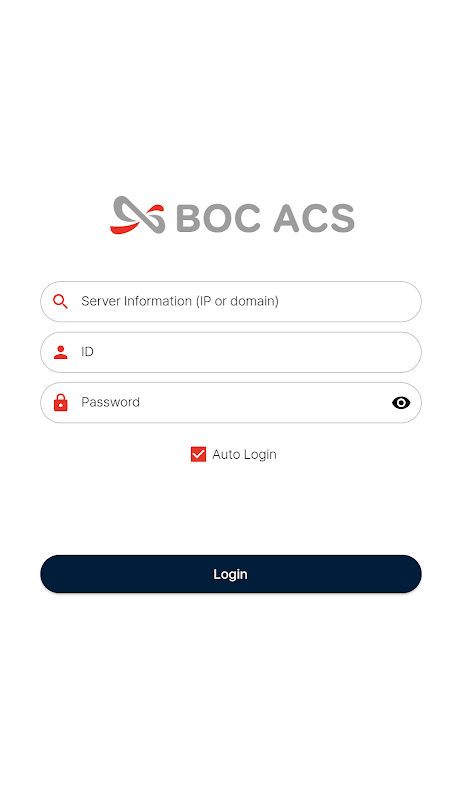Click the BOC ACS swirl logo emblem
Viewport: 462px width, 800px height.
pos(138,215)
